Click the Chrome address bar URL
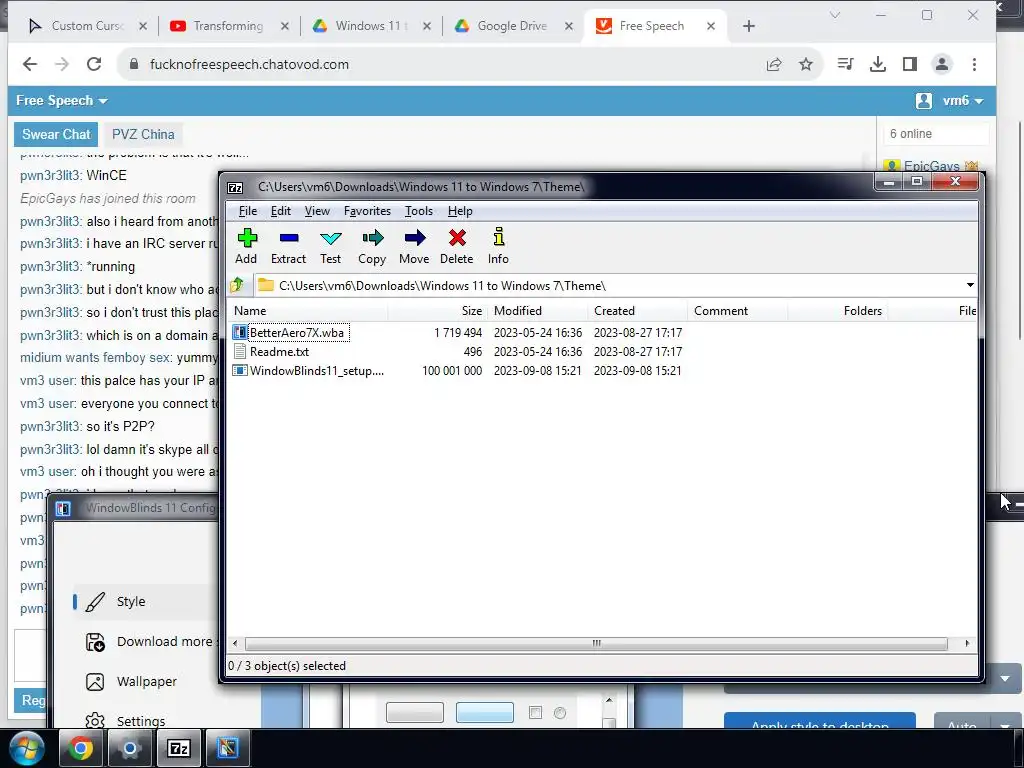 click(249, 64)
